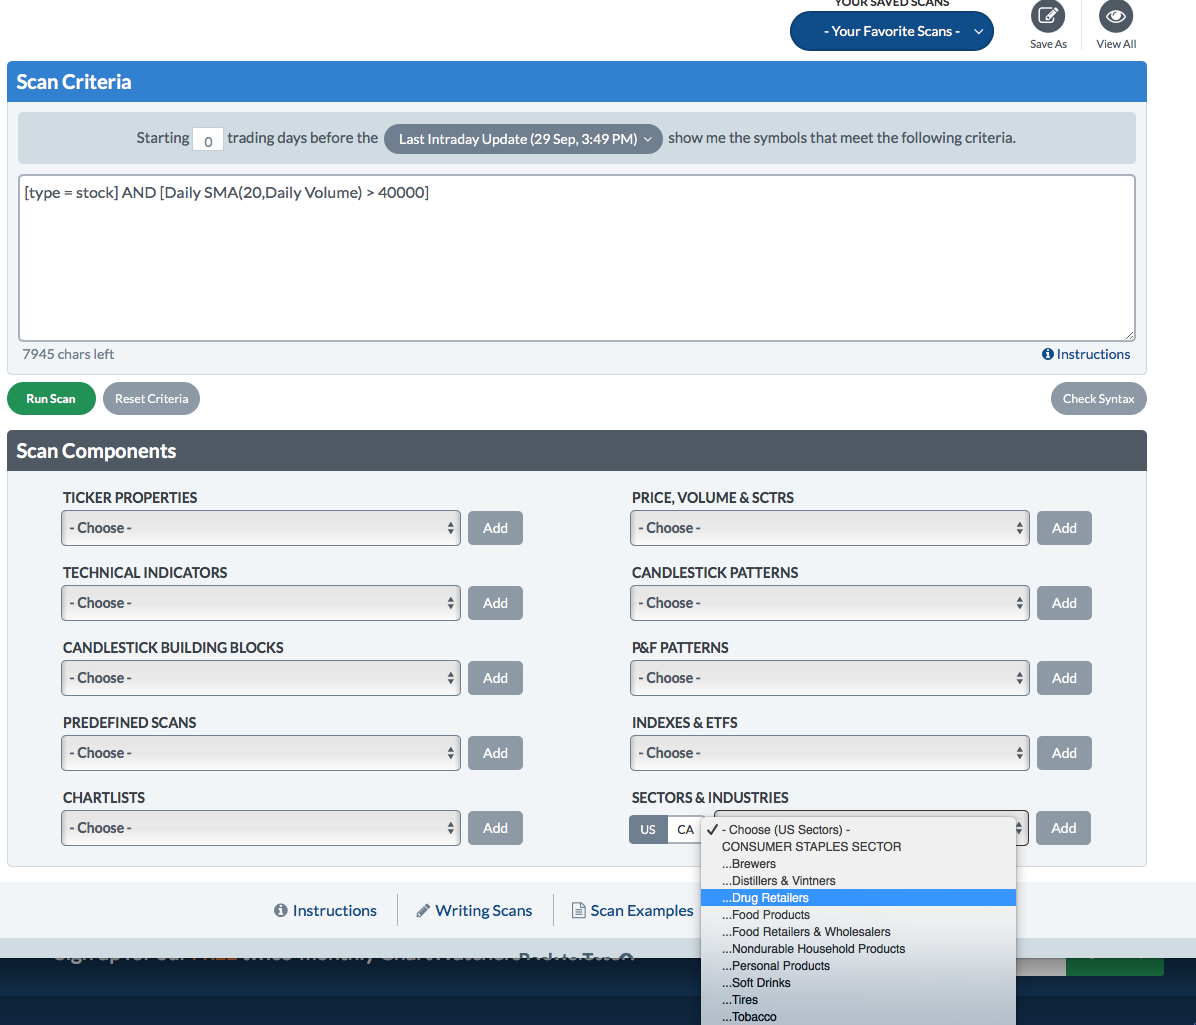Click the trading days number input field

click(207, 140)
